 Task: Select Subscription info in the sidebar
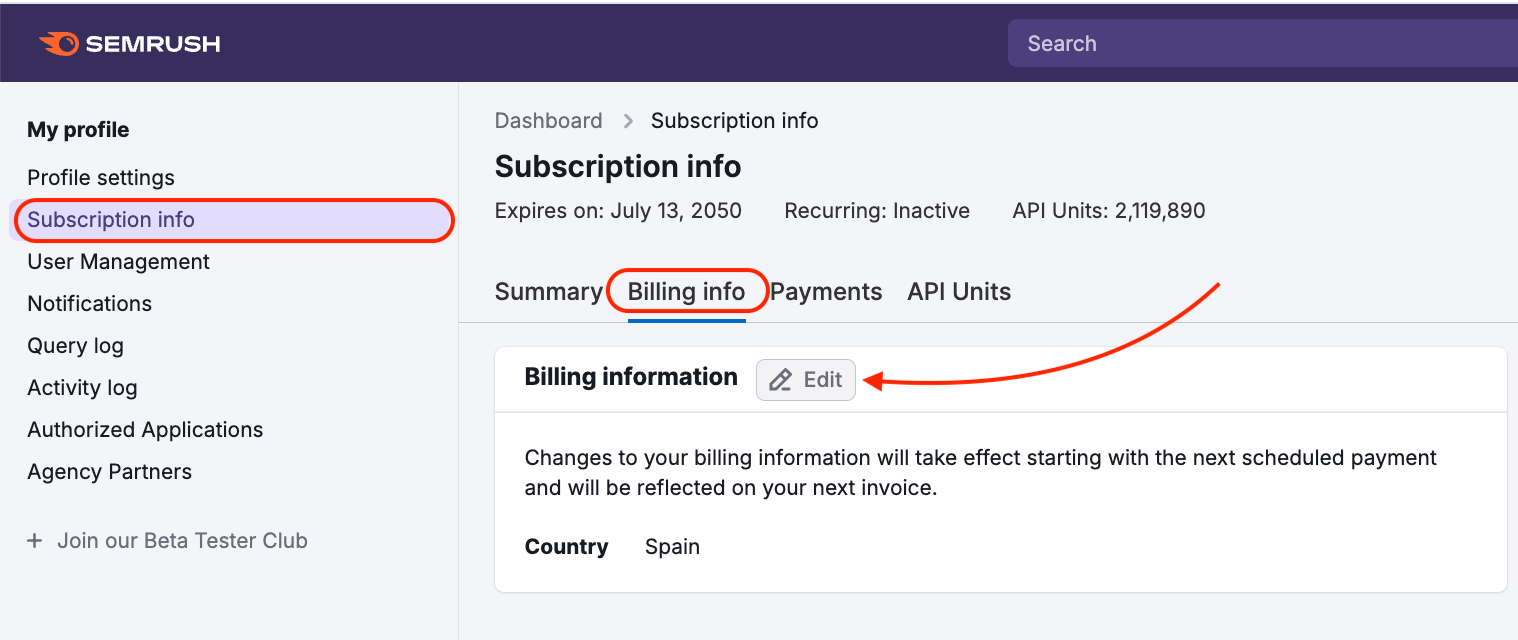point(111,219)
